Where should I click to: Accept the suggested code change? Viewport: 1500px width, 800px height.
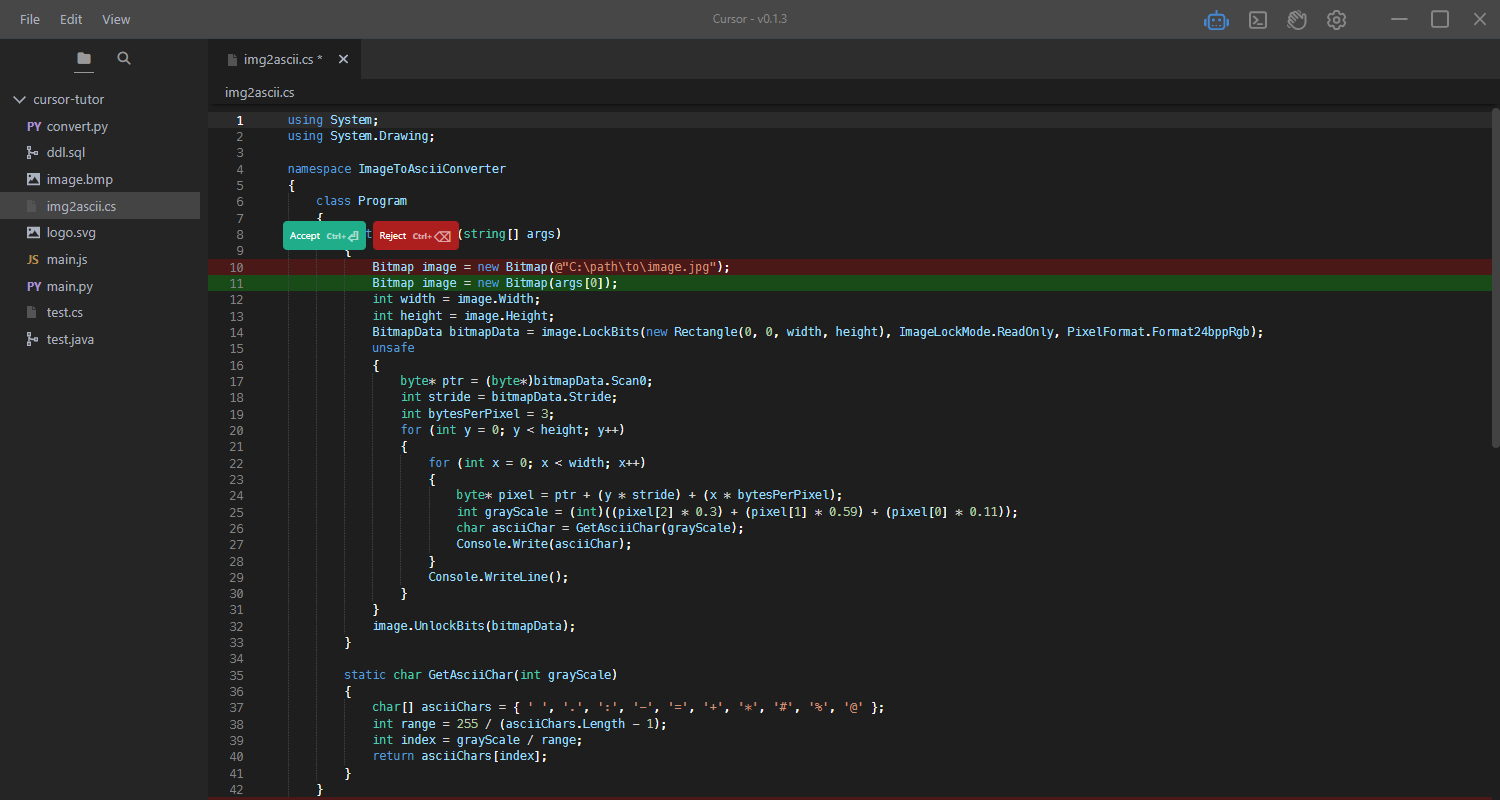coord(324,236)
